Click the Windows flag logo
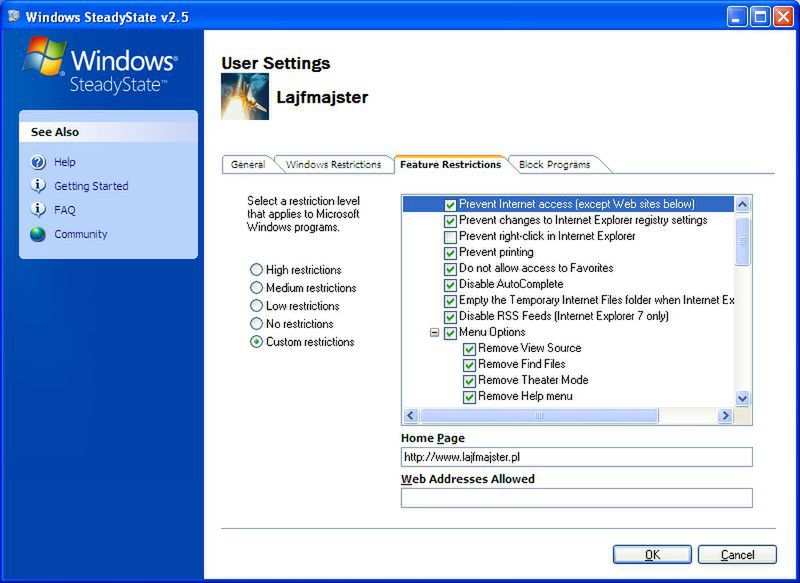The height and width of the screenshot is (583, 800). point(44,56)
